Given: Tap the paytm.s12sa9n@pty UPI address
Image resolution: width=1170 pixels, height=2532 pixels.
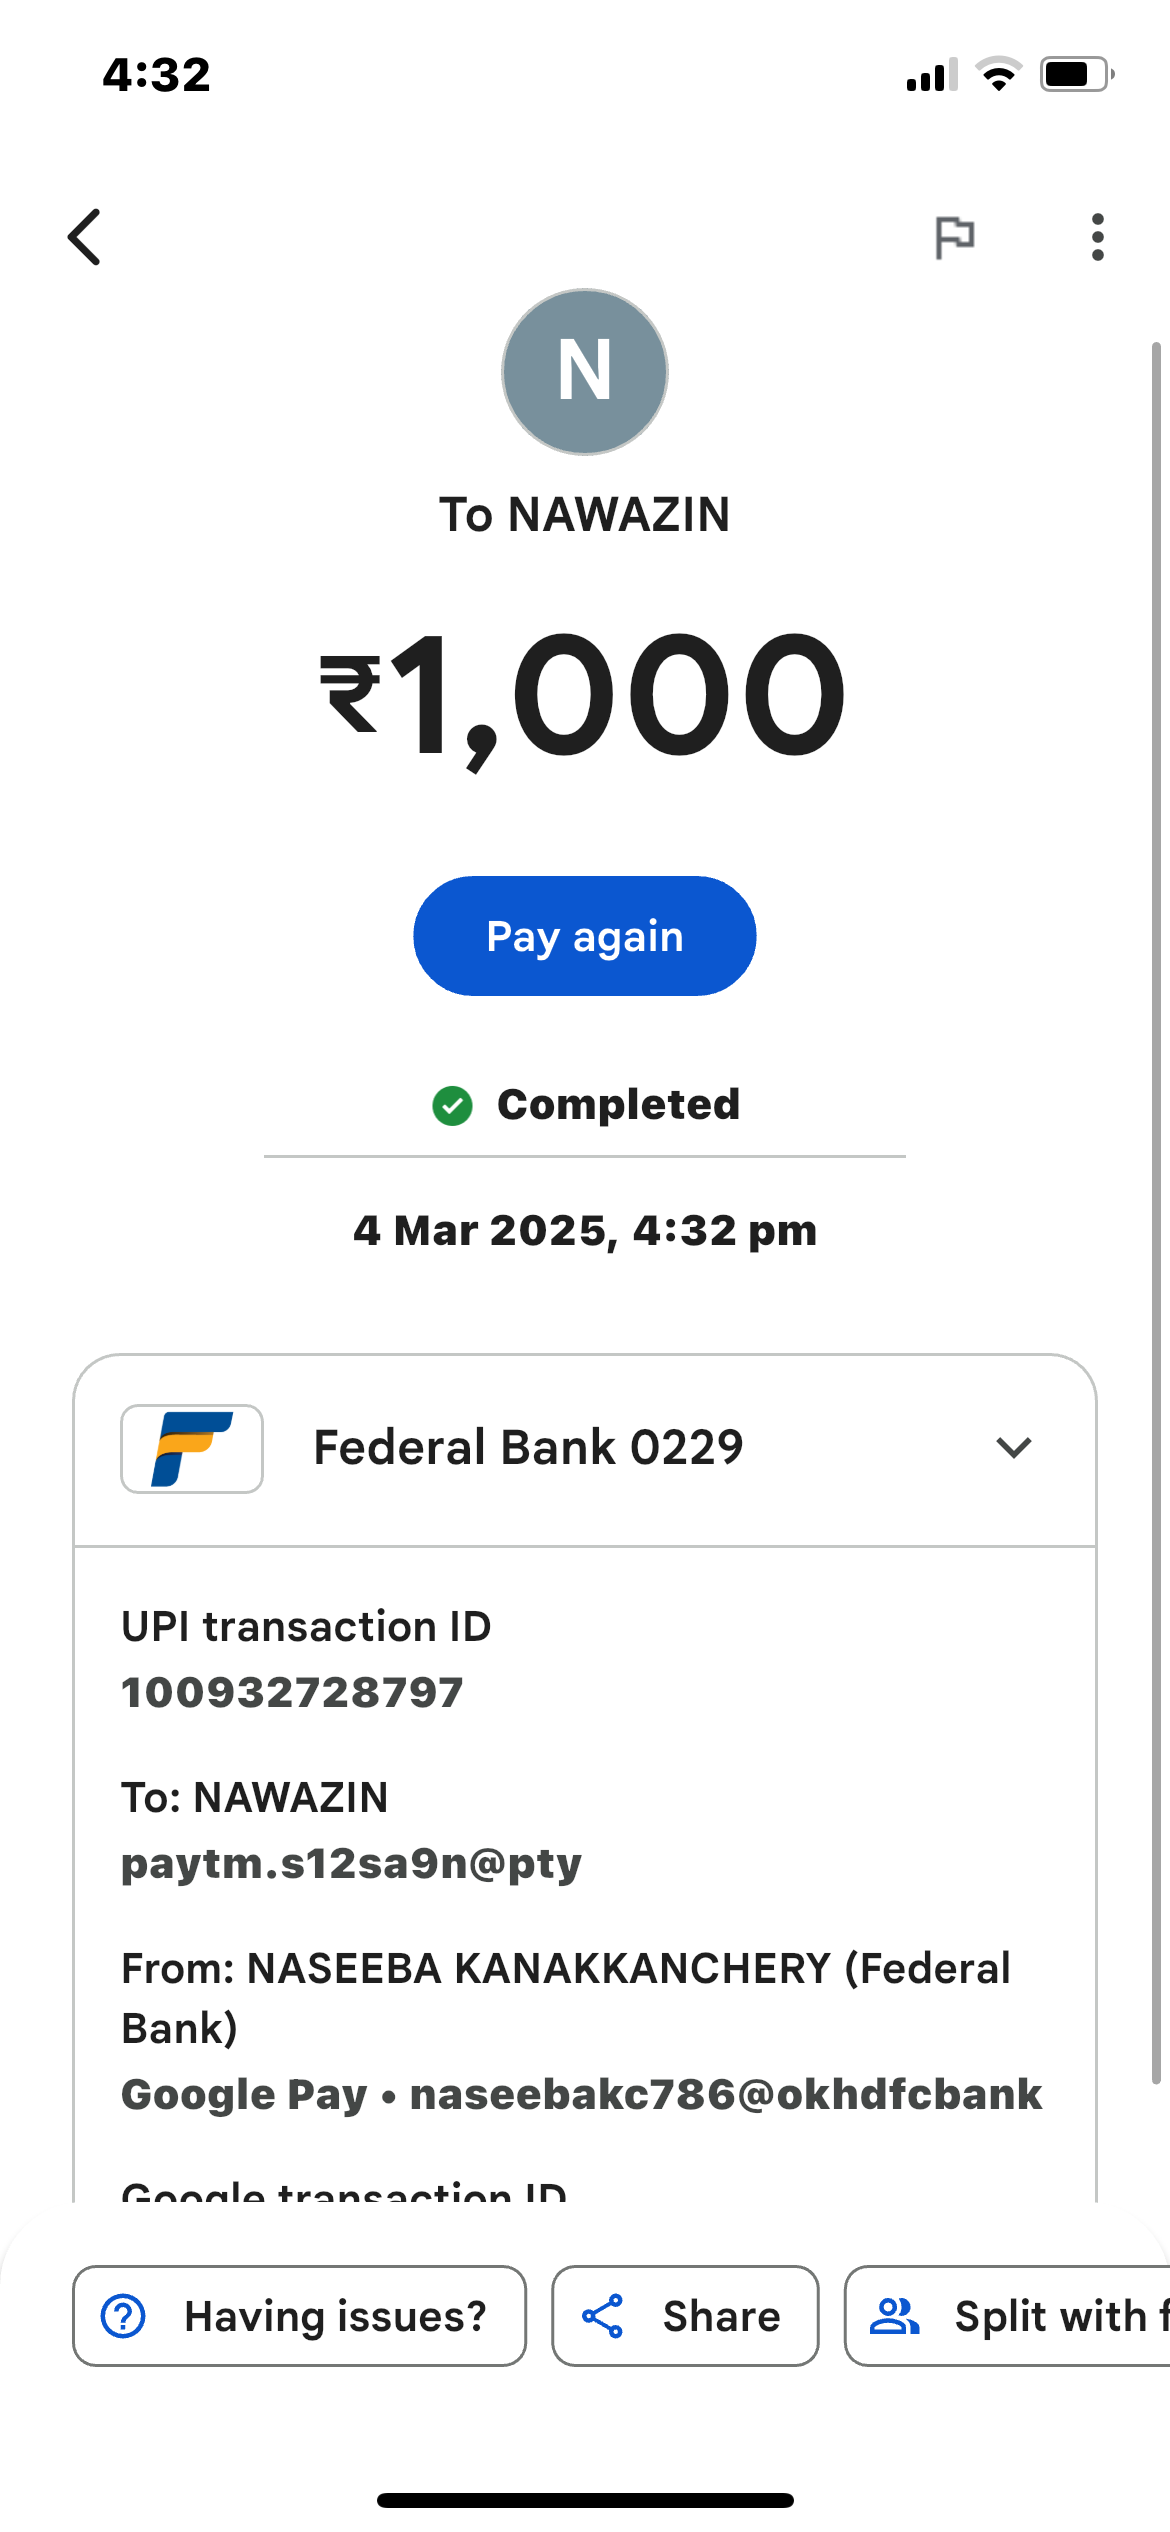Looking at the screenshot, I should [x=351, y=1863].
